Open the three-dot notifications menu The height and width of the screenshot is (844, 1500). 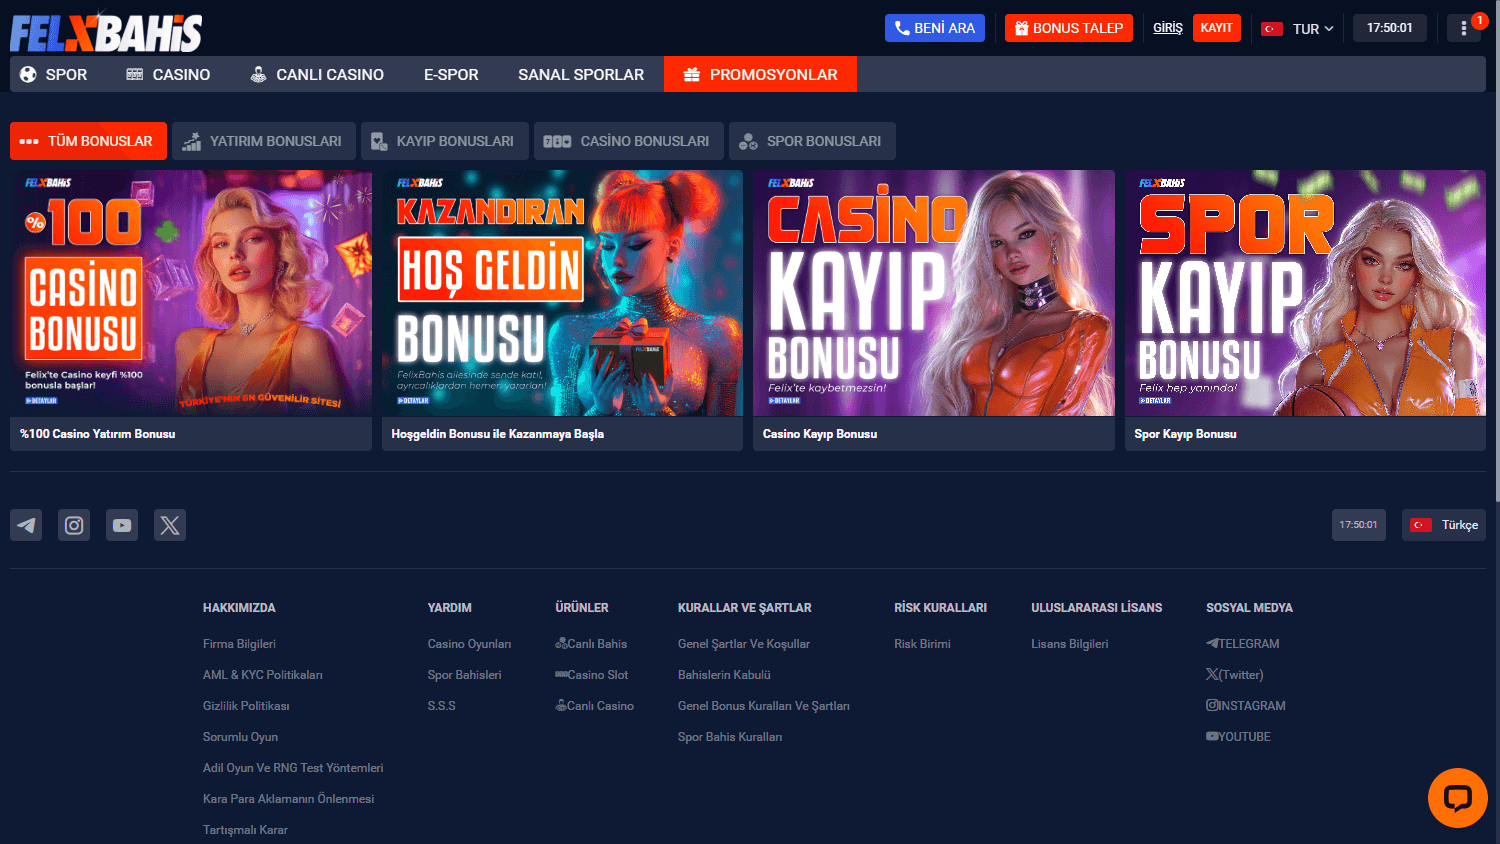(1464, 28)
